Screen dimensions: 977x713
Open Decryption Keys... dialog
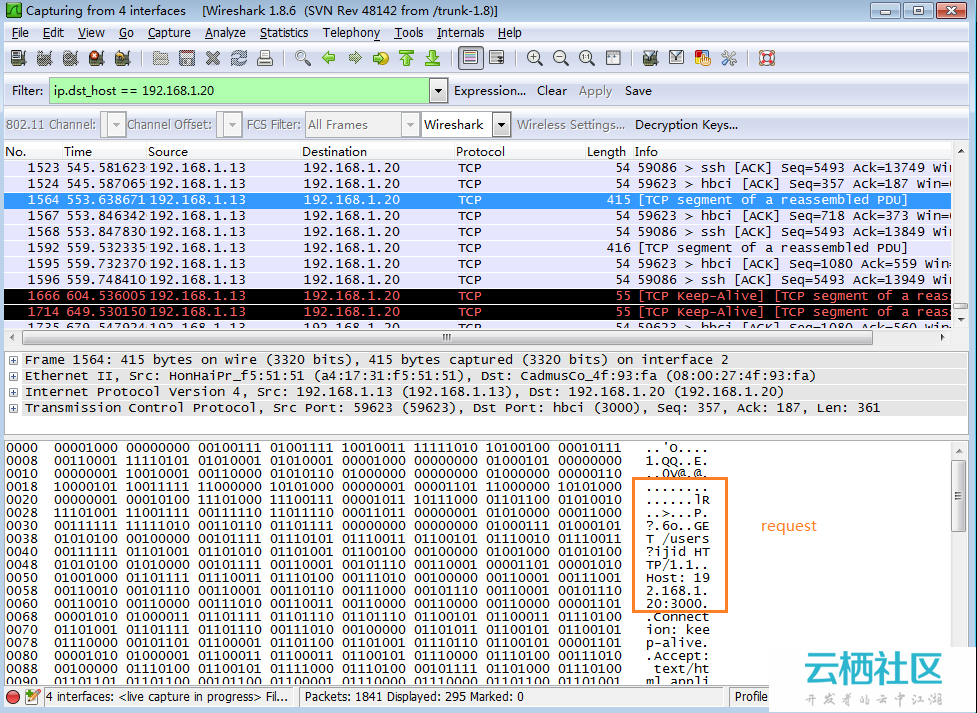[x=686, y=125]
